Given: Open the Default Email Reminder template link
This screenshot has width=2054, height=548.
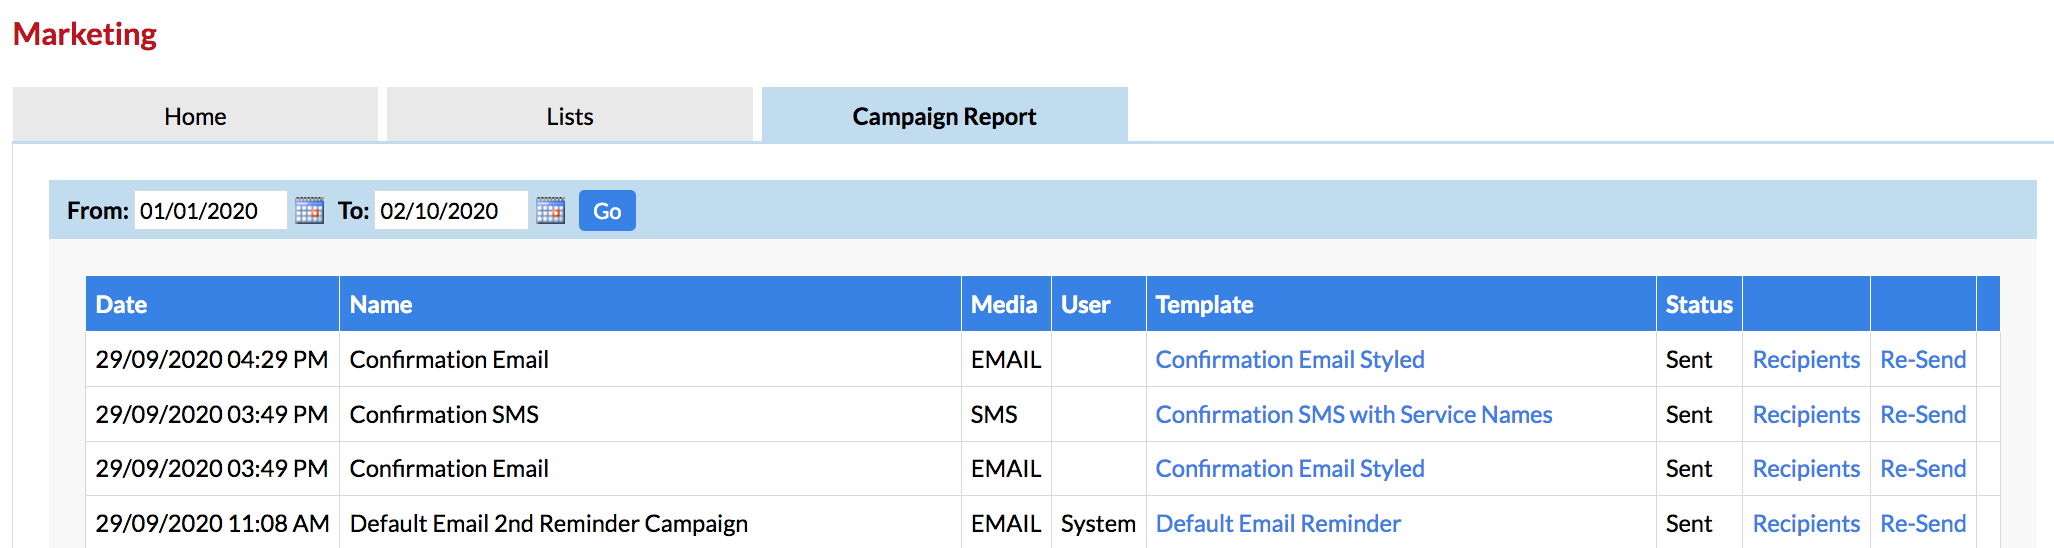Looking at the screenshot, I should coord(1278,524).
